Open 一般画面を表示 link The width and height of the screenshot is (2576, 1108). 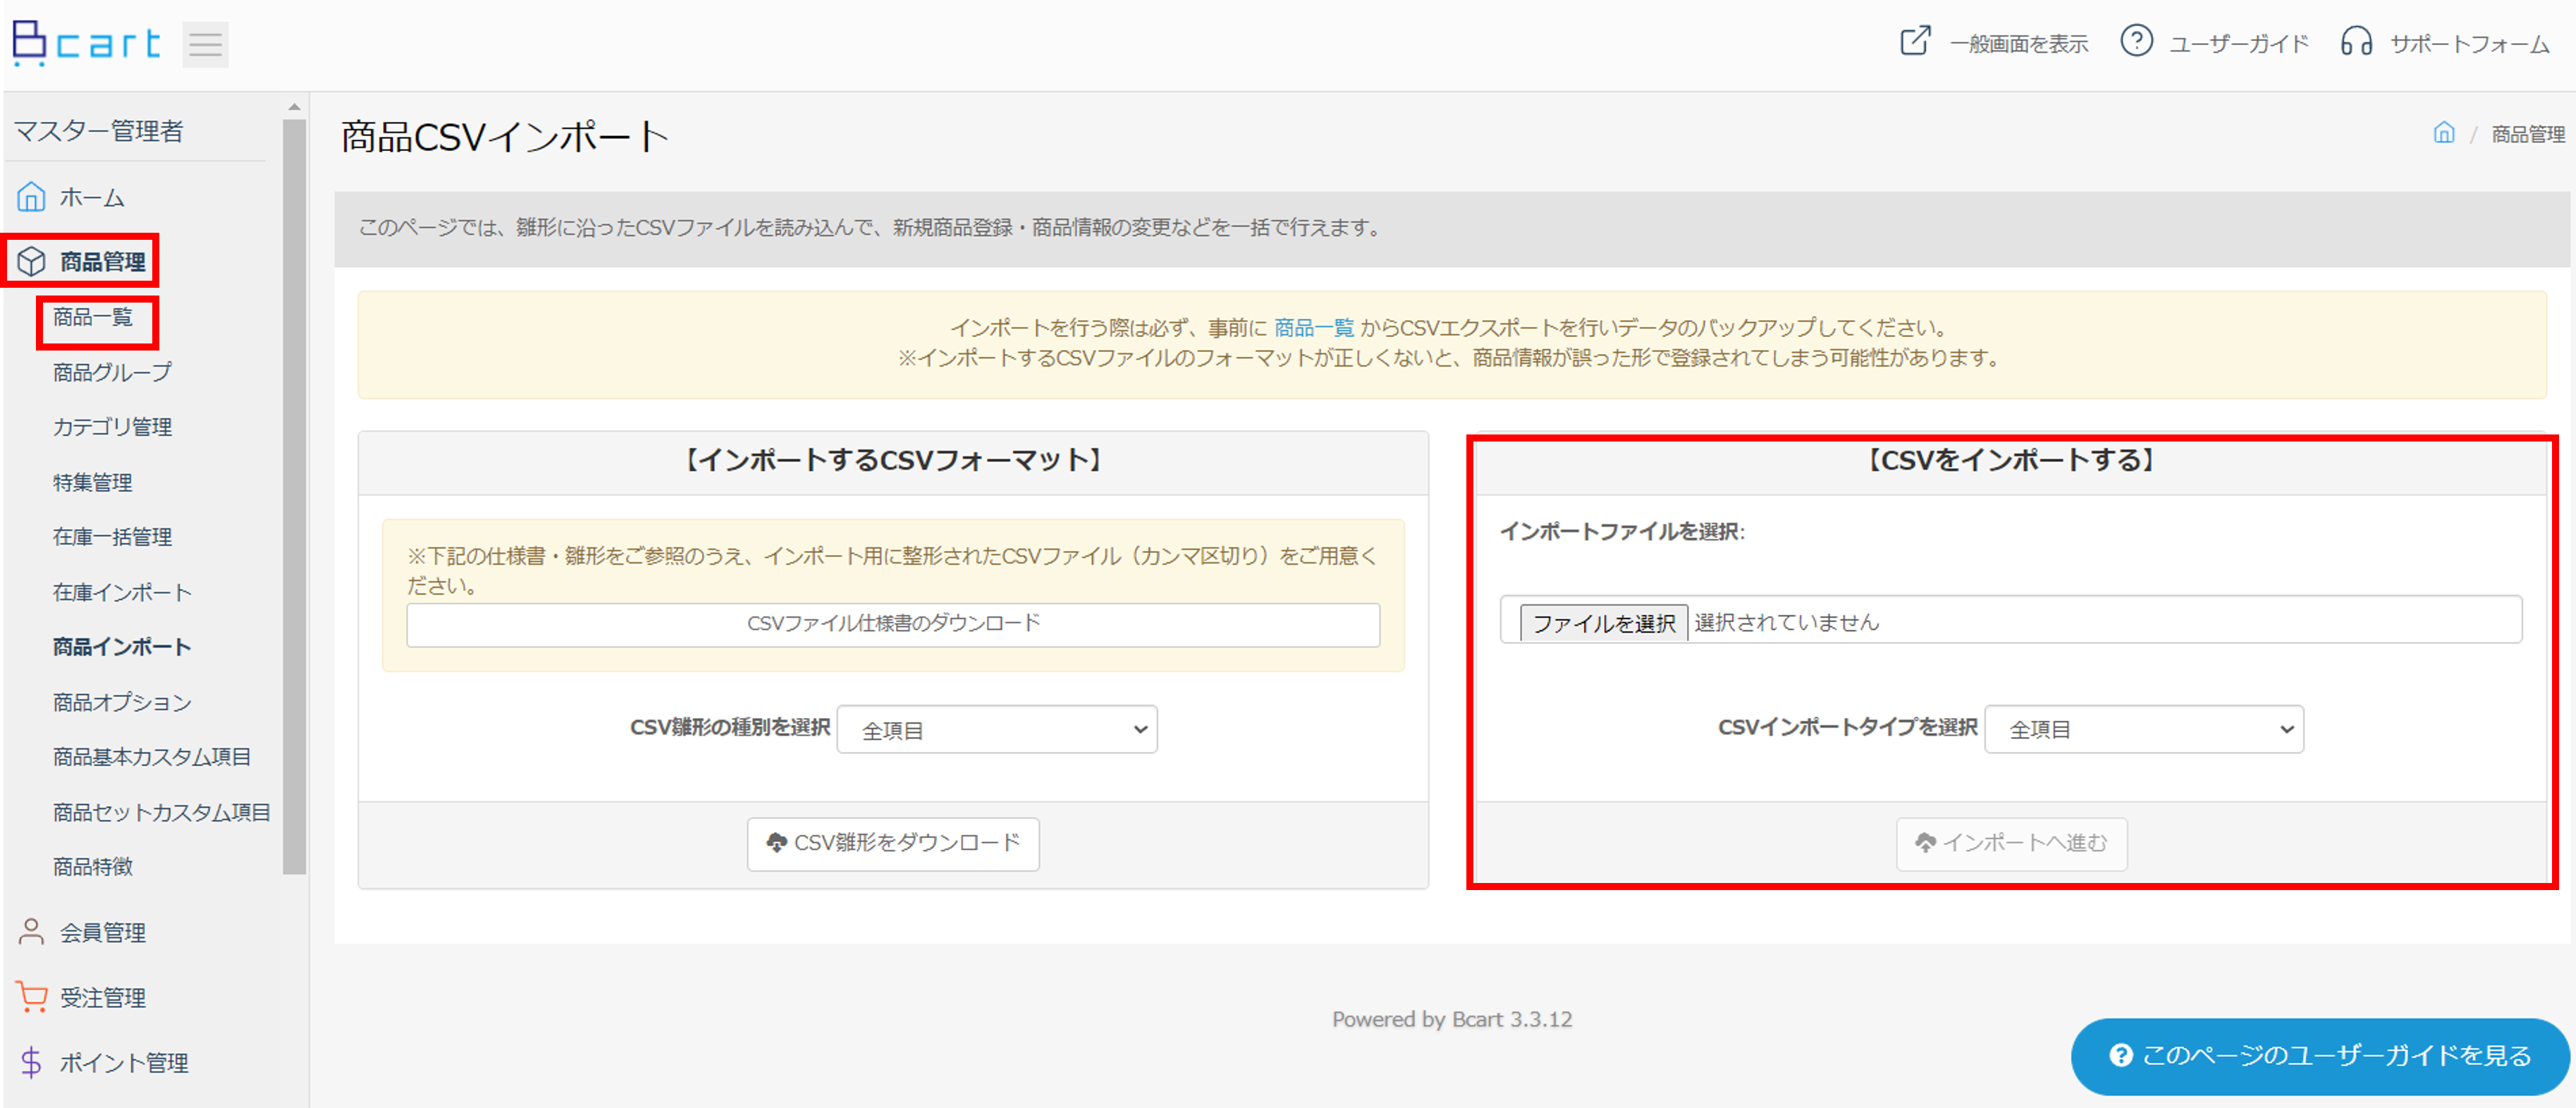pyautogui.click(x=2018, y=44)
